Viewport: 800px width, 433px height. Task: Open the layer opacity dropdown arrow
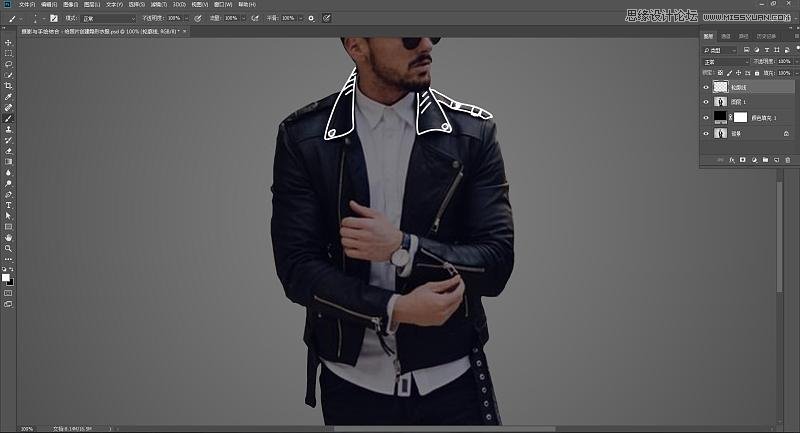796,62
